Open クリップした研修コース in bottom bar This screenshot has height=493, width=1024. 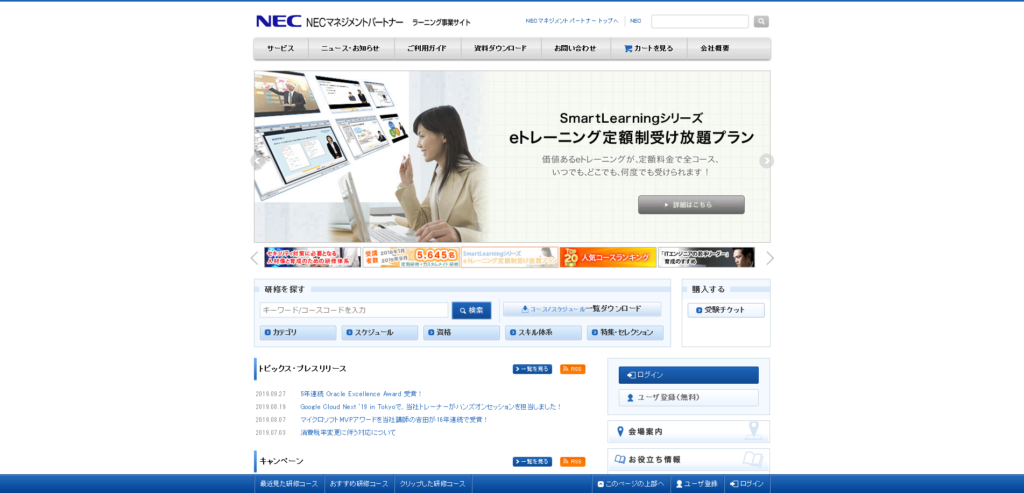(433, 484)
